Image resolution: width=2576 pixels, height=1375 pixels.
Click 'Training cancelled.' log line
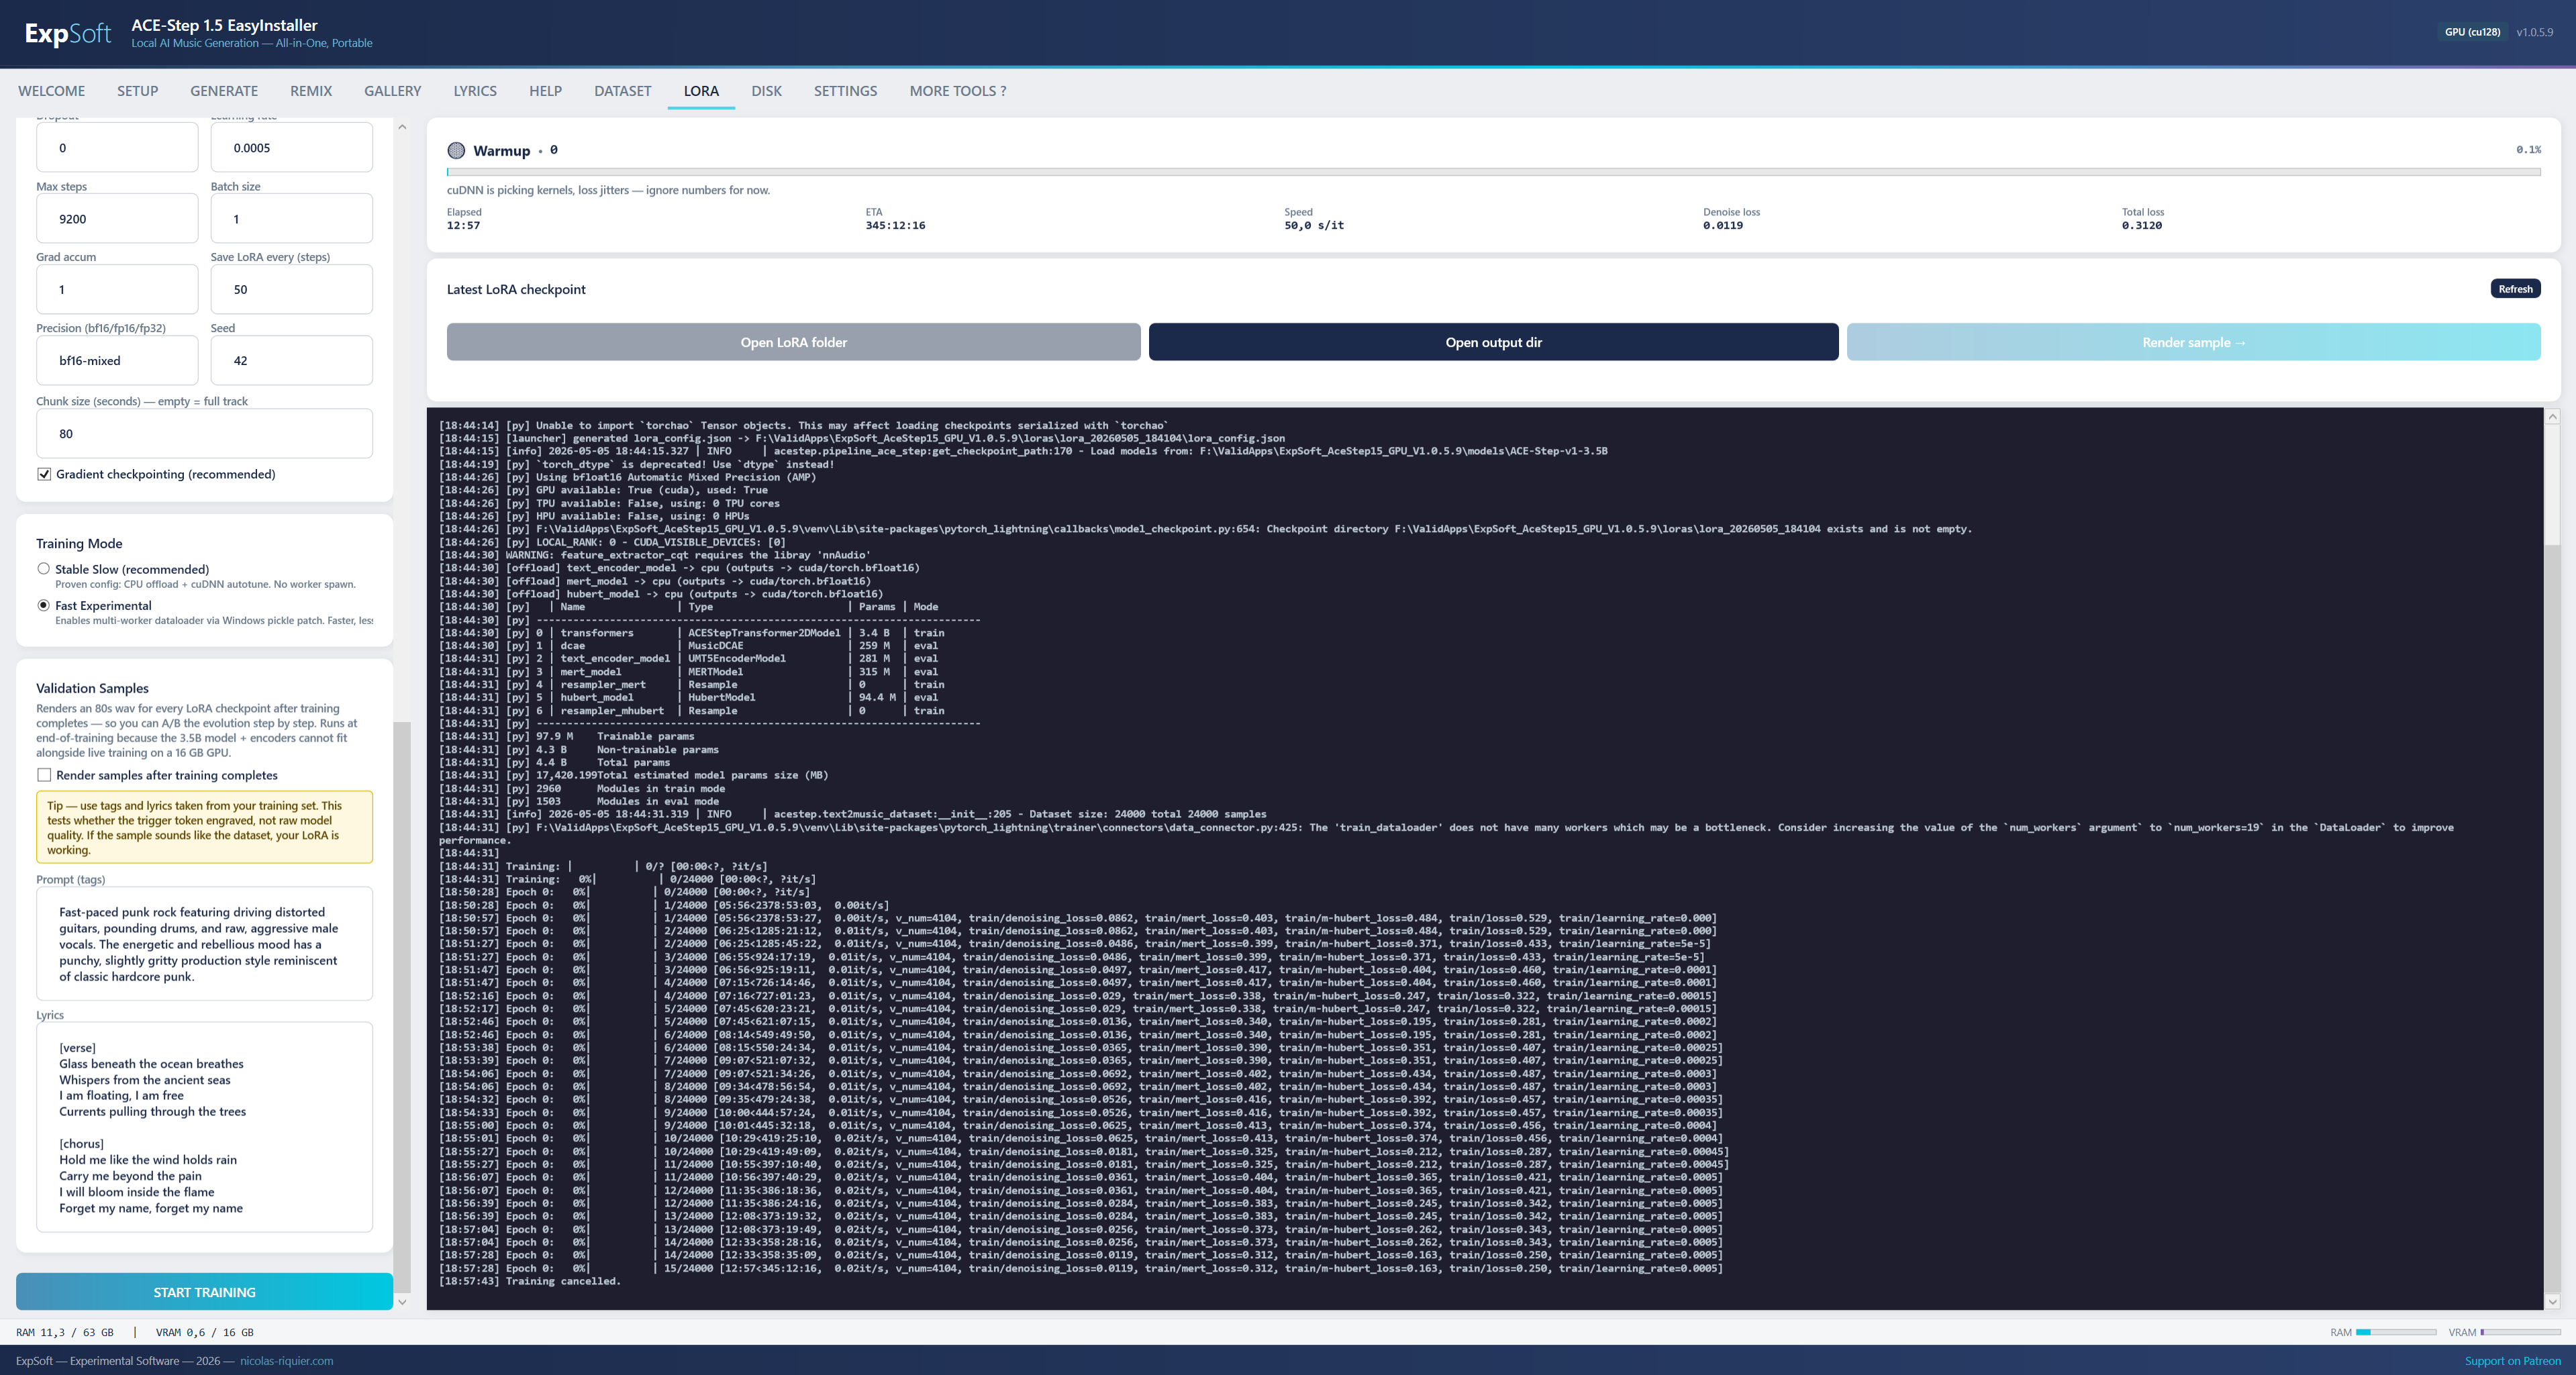coord(563,1281)
